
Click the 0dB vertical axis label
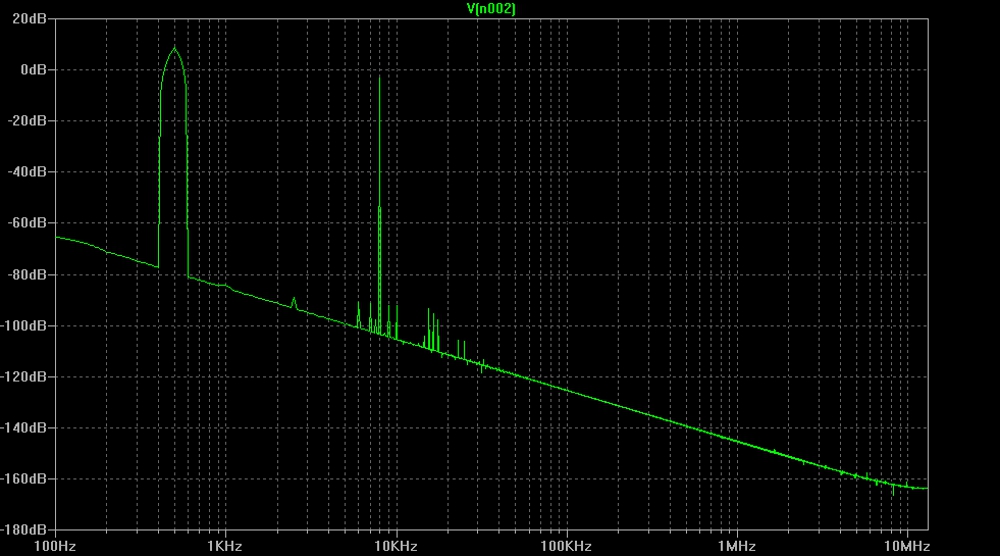pos(36,70)
